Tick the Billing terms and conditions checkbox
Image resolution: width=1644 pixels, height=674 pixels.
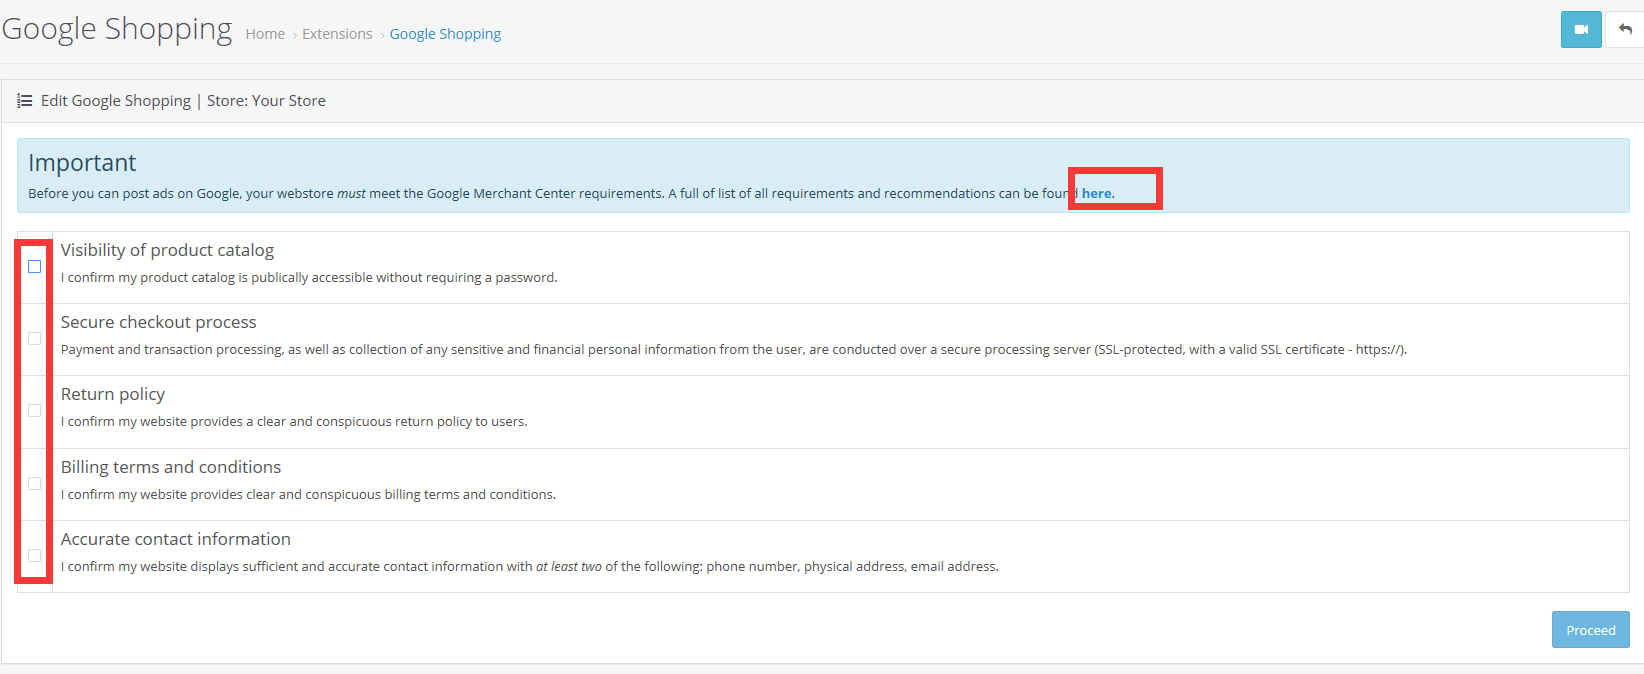tap(35, 484)
